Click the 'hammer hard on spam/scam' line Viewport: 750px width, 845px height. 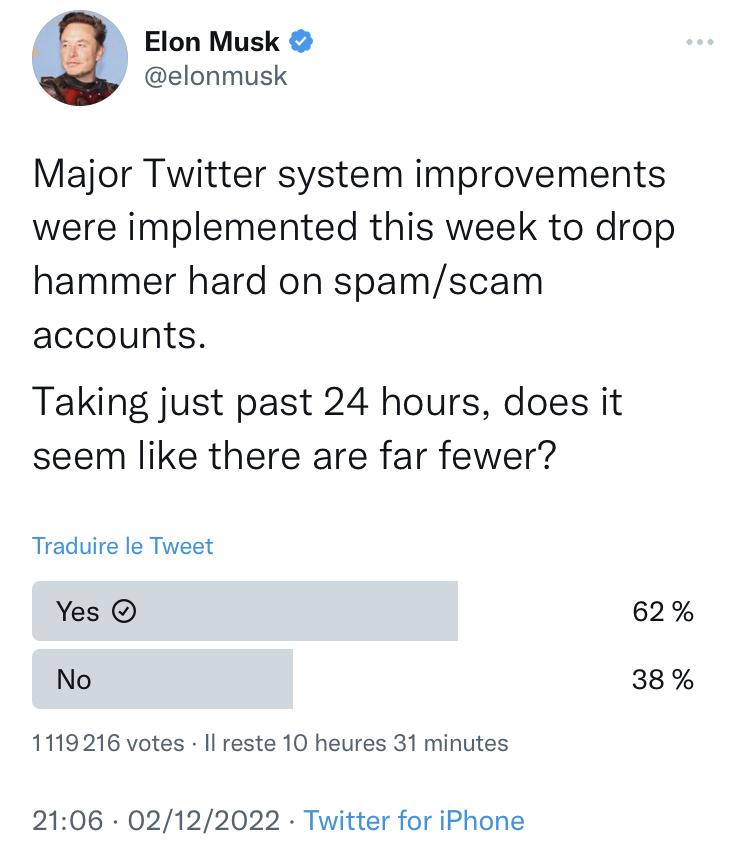tap(288, 281)
